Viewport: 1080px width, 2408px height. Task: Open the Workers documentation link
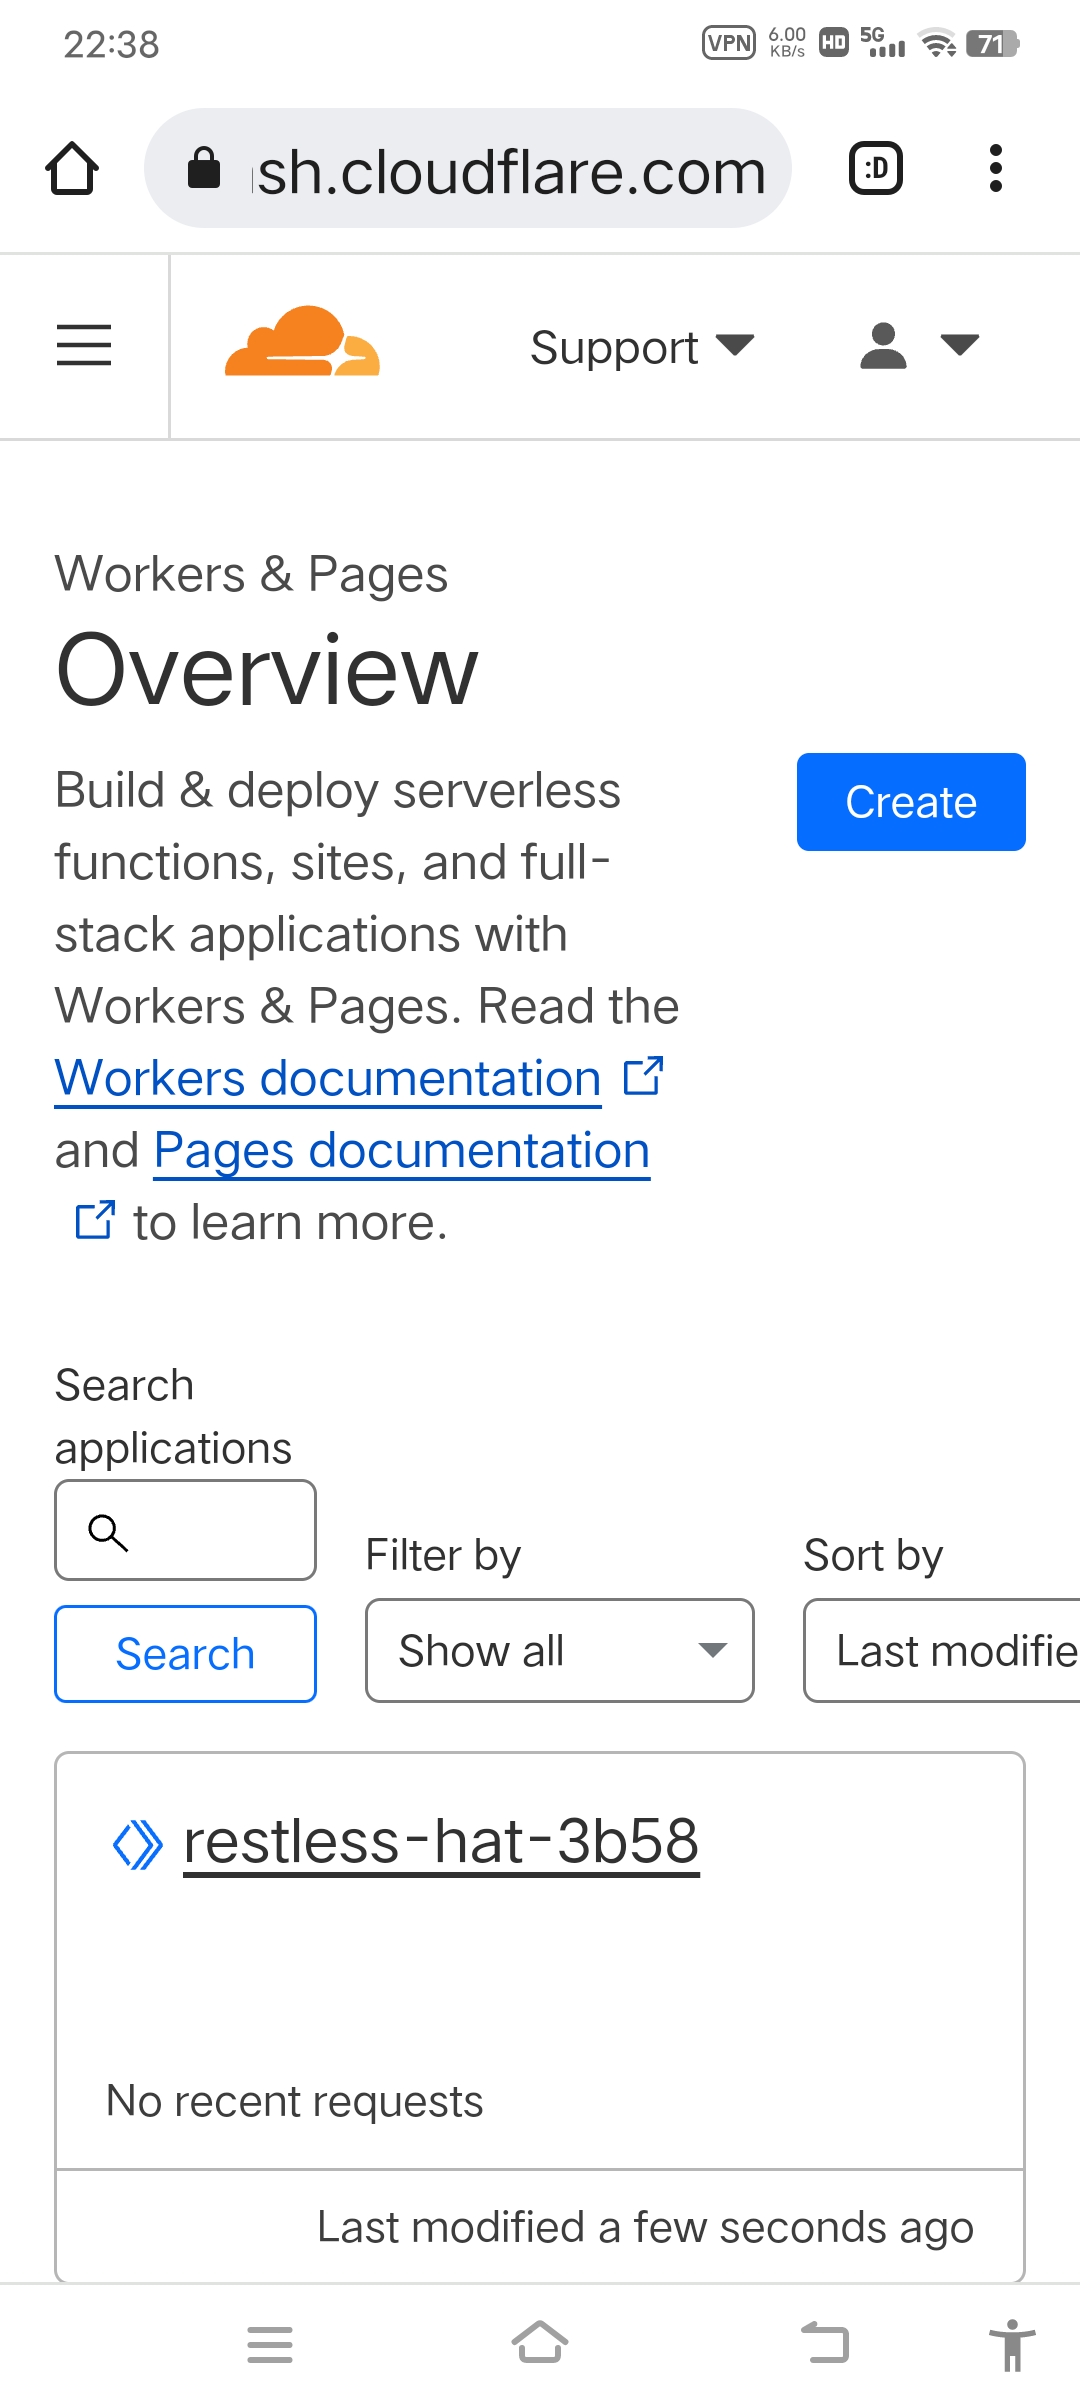(x=328, y=1078)
